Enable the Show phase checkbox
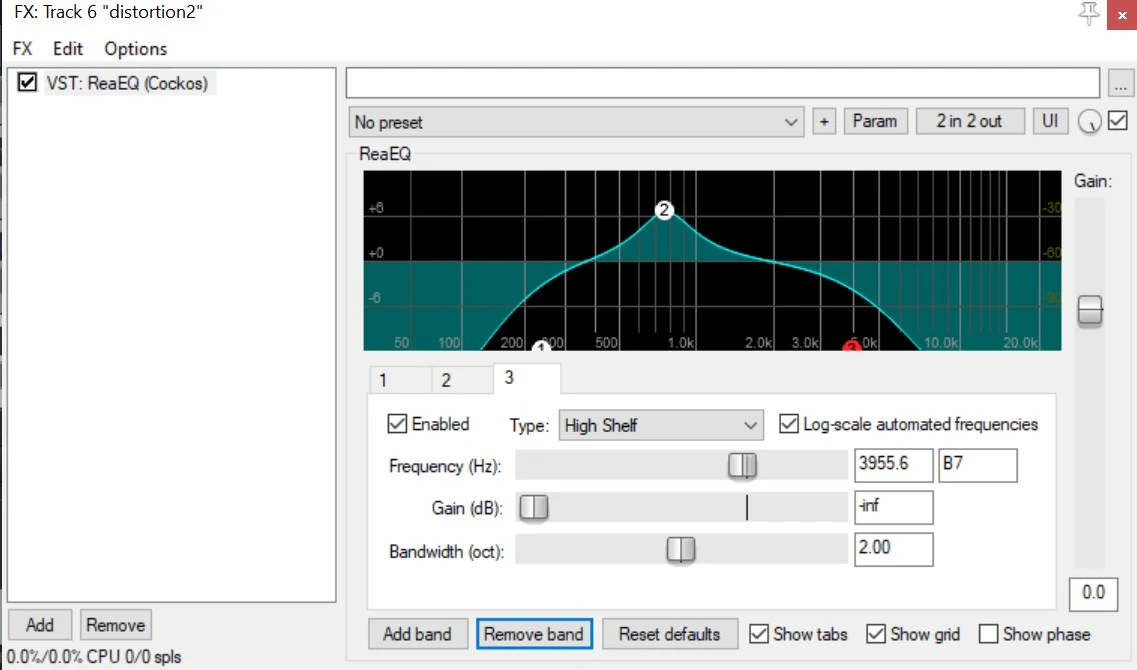This screenshot has width=1137, height=670. (x=988, y=634)
